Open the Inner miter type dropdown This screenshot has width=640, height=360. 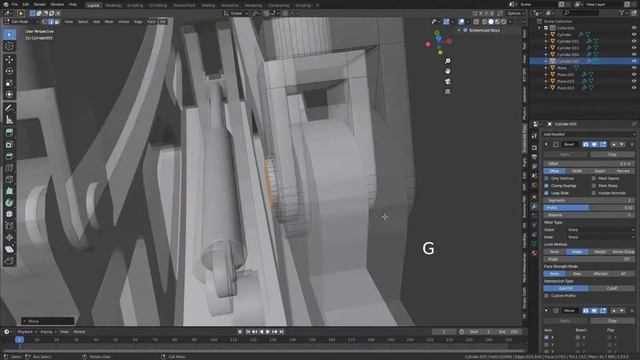[601, 237]
